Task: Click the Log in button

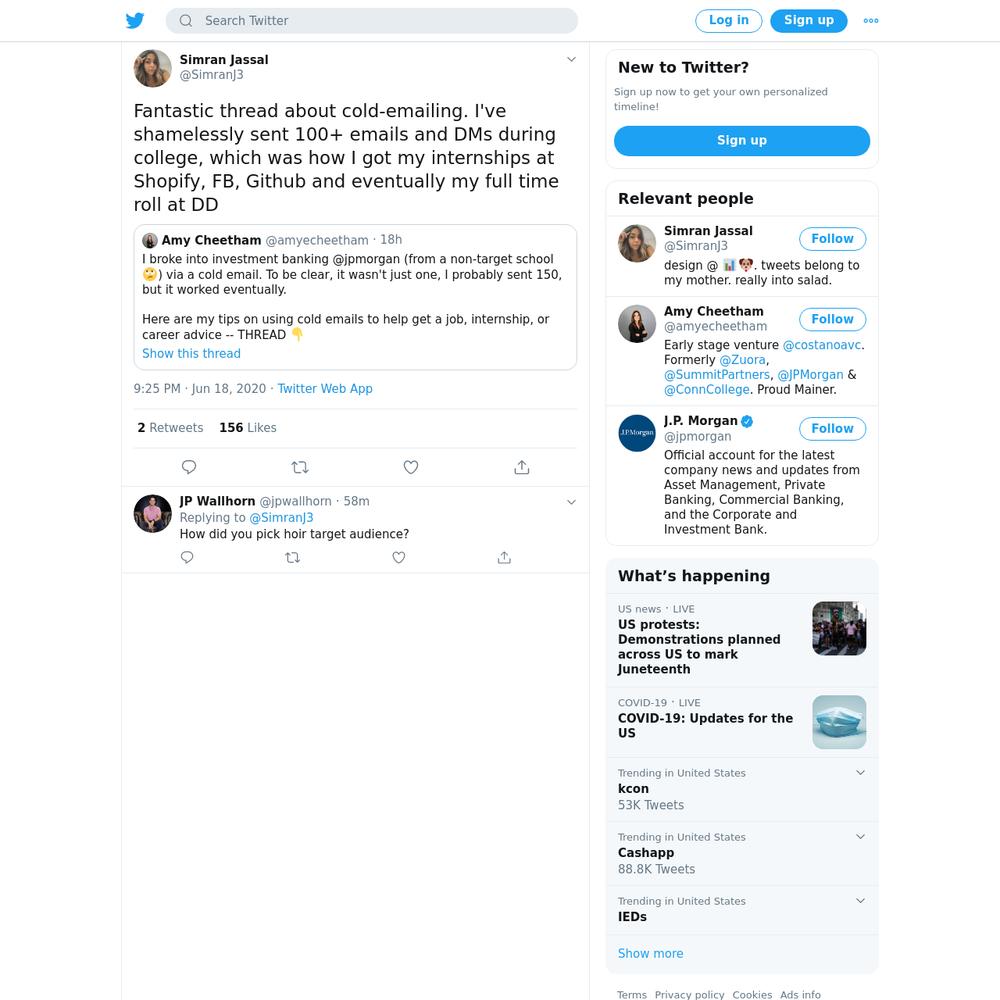Action: click(728, 20)
